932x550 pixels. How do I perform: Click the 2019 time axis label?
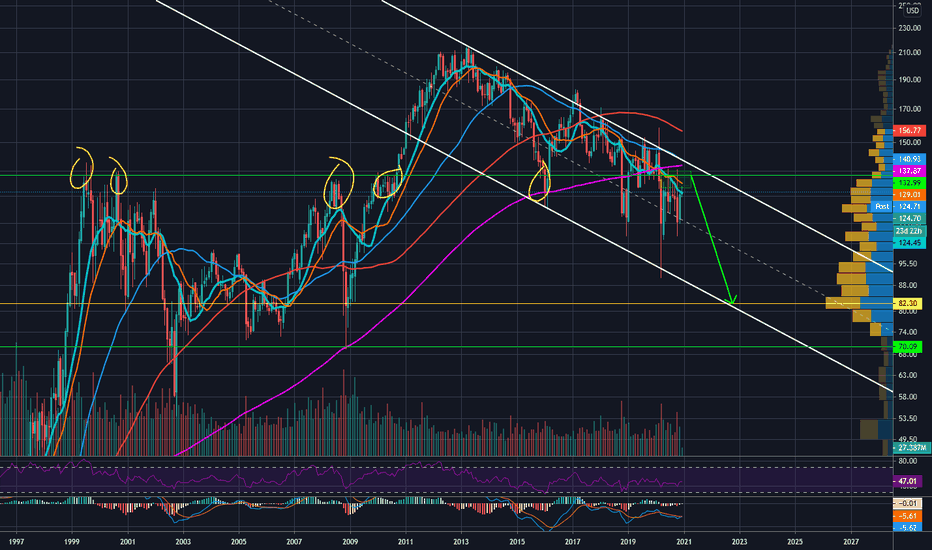628,542
